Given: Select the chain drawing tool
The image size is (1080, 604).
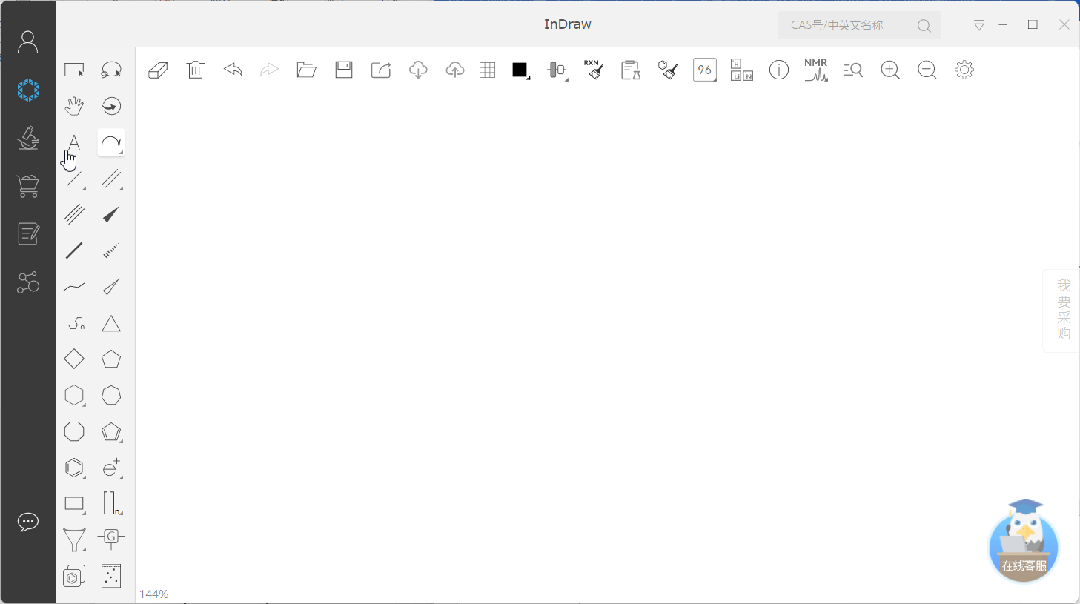Looking at the screenshot, I should coord(74,287).
